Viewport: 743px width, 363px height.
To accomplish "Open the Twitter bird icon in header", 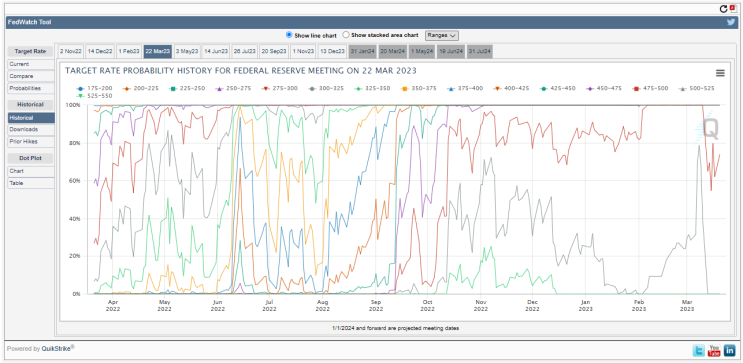I will 732,22.
